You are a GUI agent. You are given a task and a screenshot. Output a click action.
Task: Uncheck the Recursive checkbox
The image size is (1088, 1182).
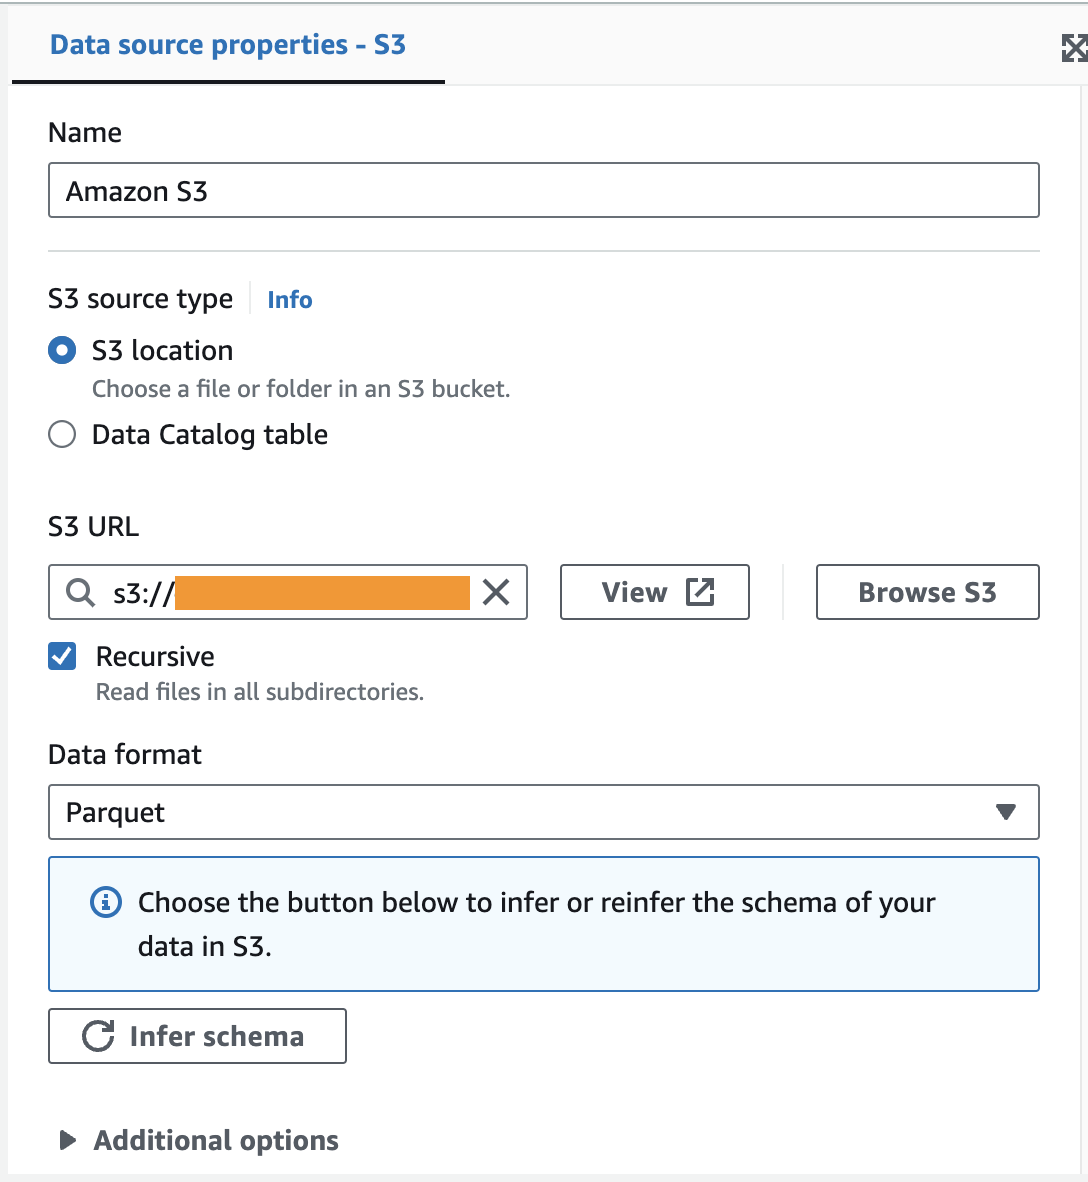pos(62,656)
